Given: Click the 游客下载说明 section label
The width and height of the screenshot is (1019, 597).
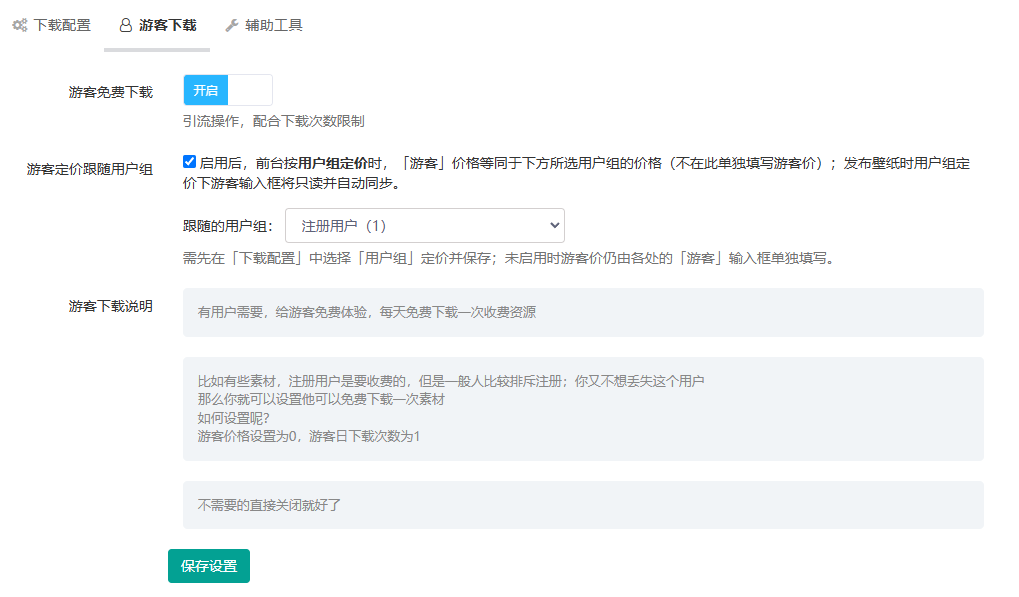Looking at the screenshot, I should [111, 306].
